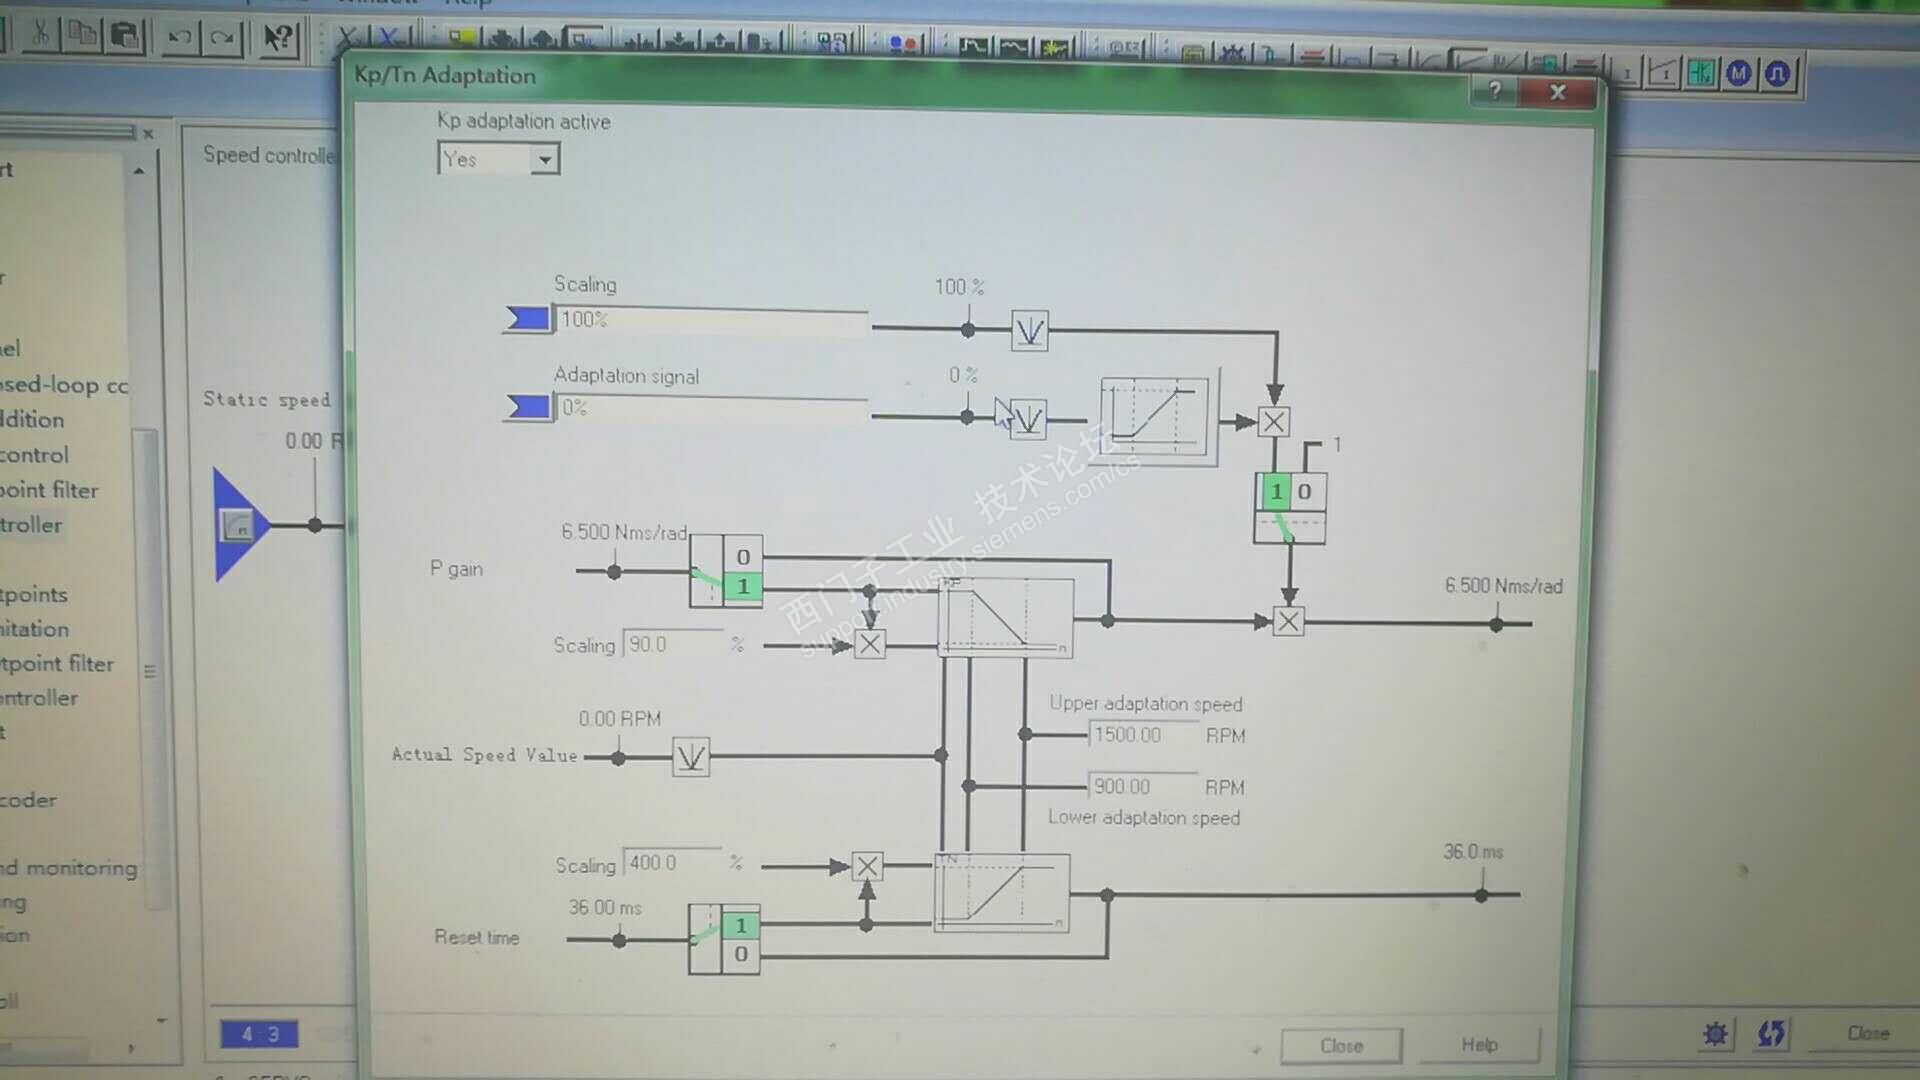This screenshot has height=1080, width=1920.
Task: Open the Kp adaptation active dropdown
Action: [544, 159]
